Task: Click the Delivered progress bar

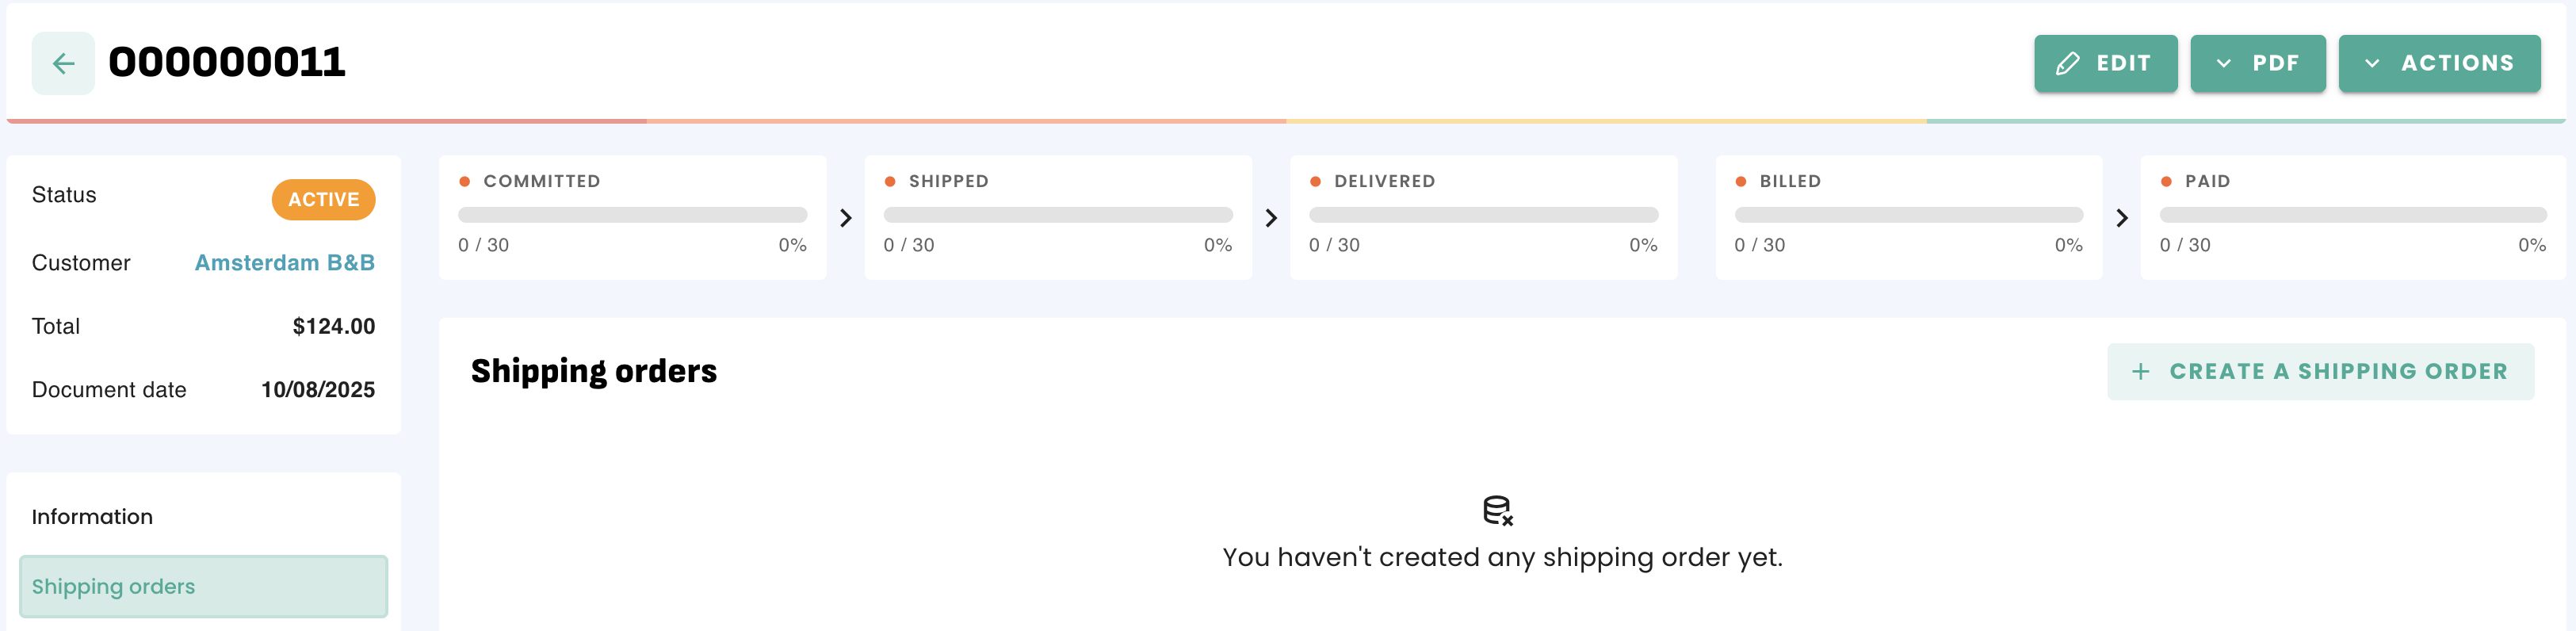Action: tap(1483, 215)
